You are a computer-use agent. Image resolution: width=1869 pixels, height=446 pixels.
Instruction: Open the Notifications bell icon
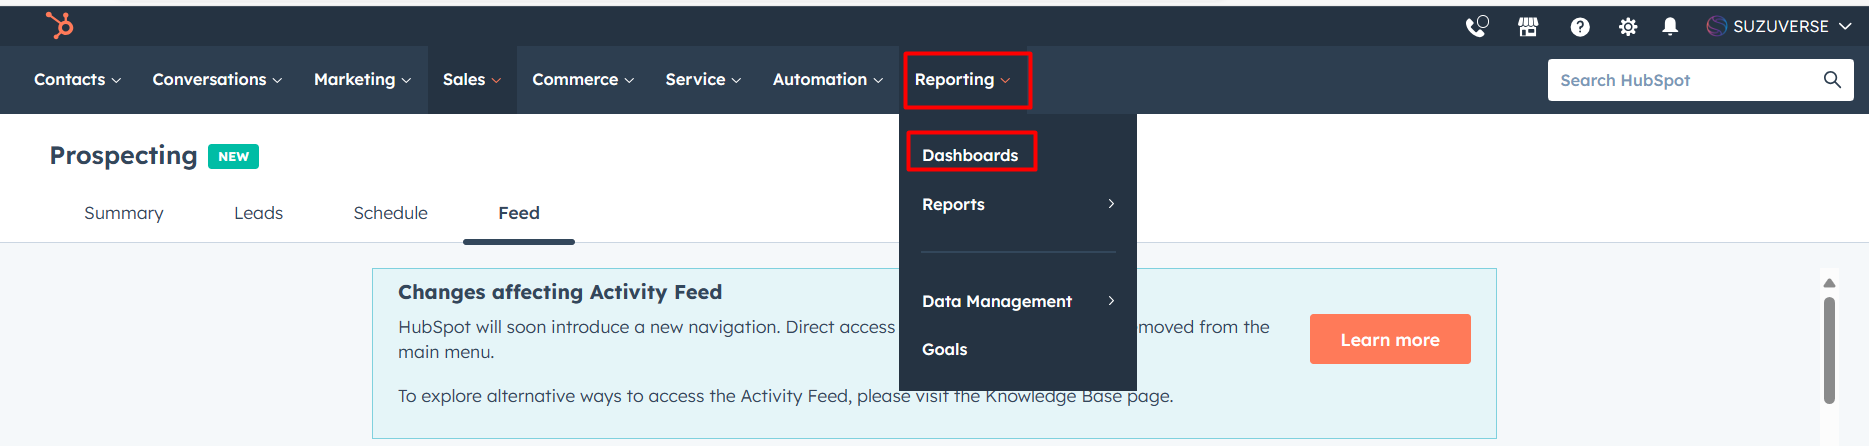[1670, 27]
